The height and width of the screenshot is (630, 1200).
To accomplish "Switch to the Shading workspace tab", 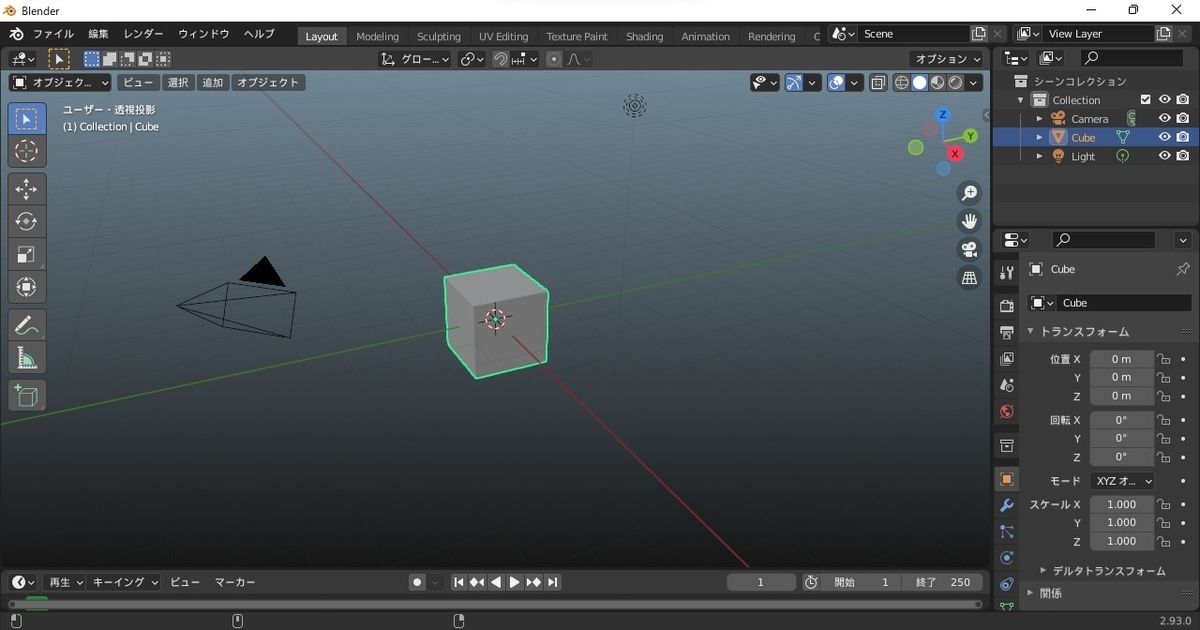I will 644,36.
